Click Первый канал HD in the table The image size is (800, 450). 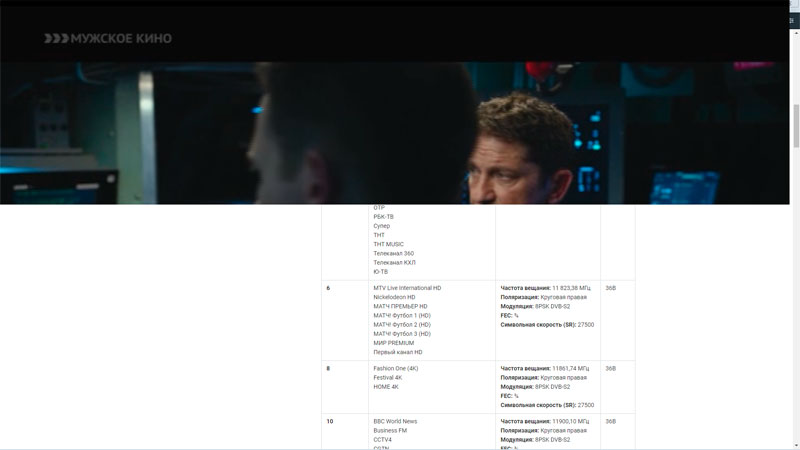398,352
